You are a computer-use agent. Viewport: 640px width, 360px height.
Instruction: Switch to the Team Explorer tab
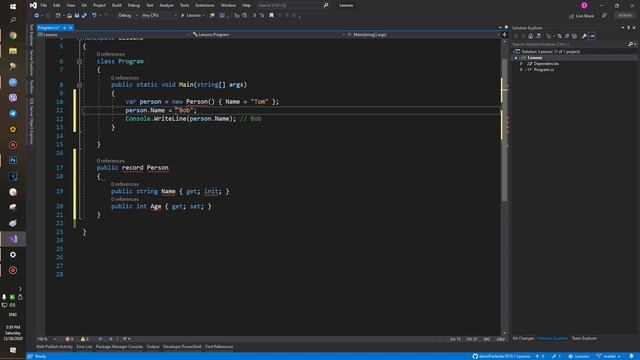584,338
